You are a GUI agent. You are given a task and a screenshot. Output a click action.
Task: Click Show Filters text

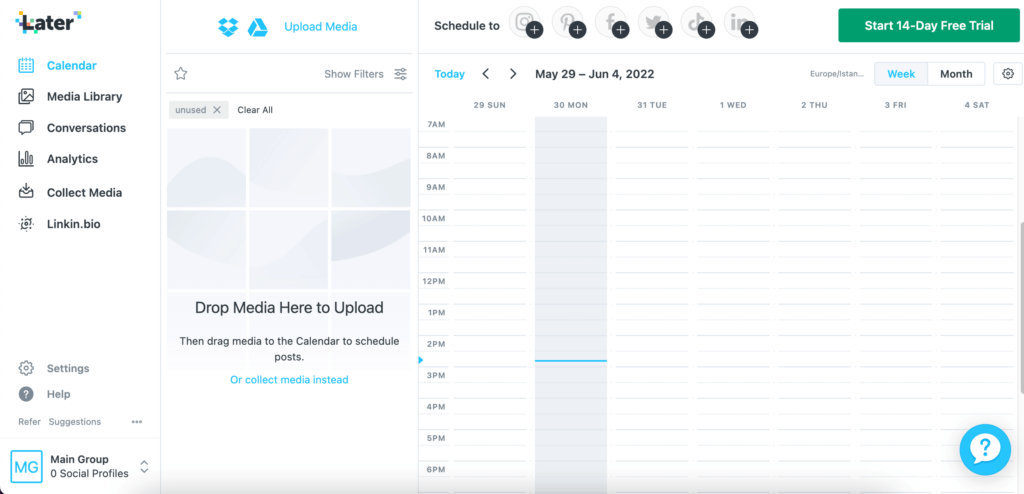354,74
